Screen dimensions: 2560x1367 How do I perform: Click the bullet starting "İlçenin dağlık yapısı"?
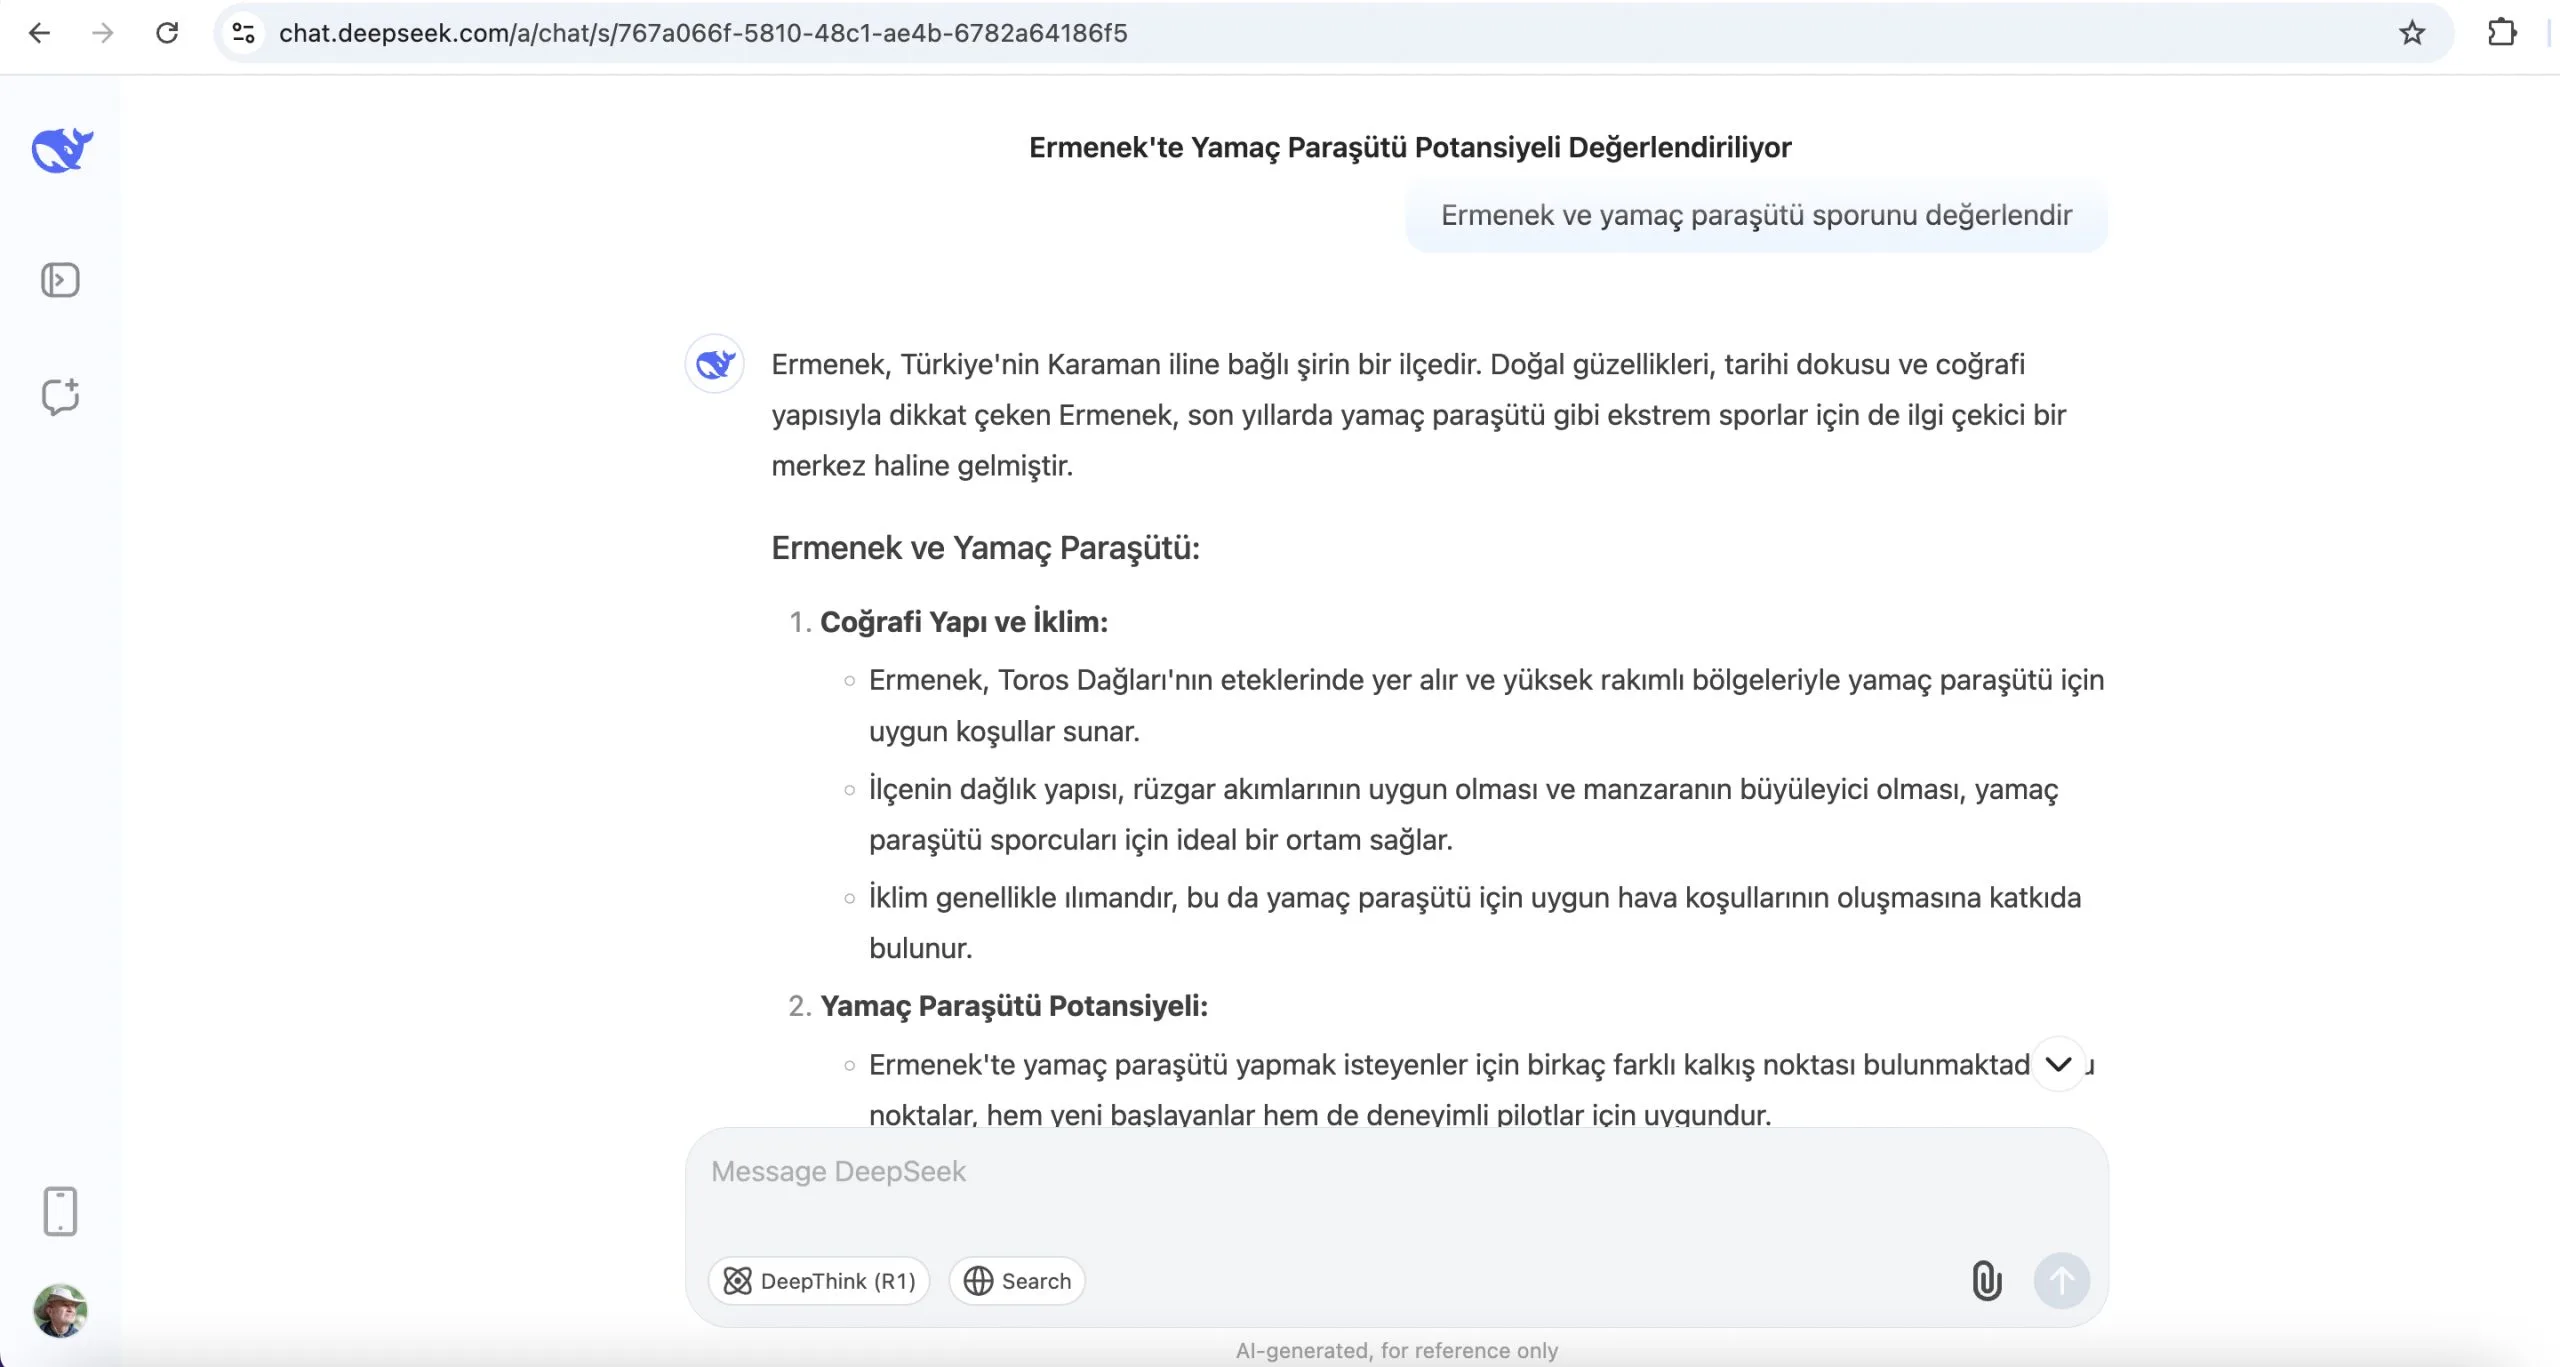pyautogui.click(x=1463, y=814)
